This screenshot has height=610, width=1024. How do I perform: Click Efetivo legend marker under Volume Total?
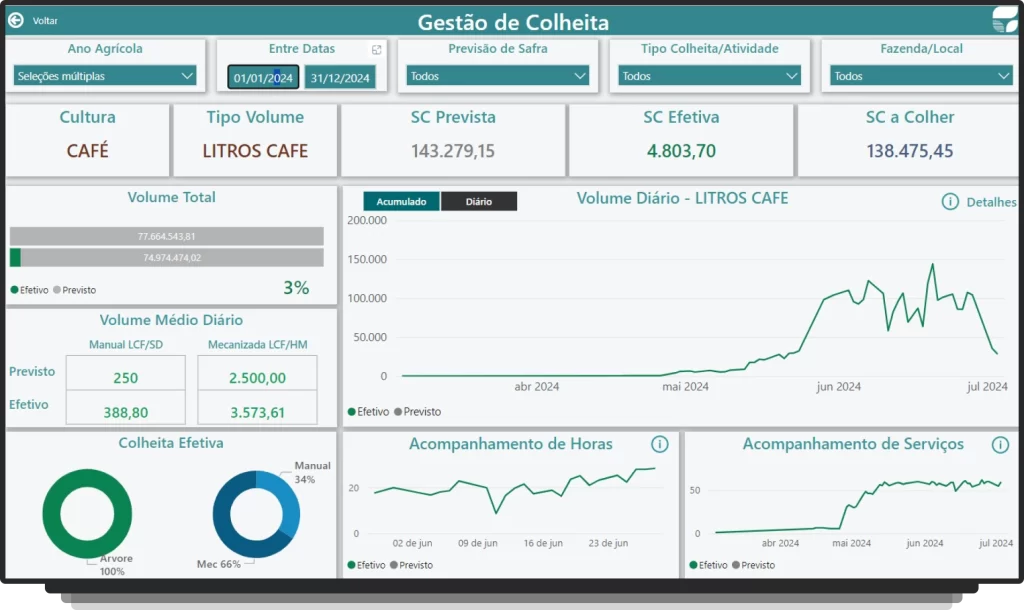[15, 290]
